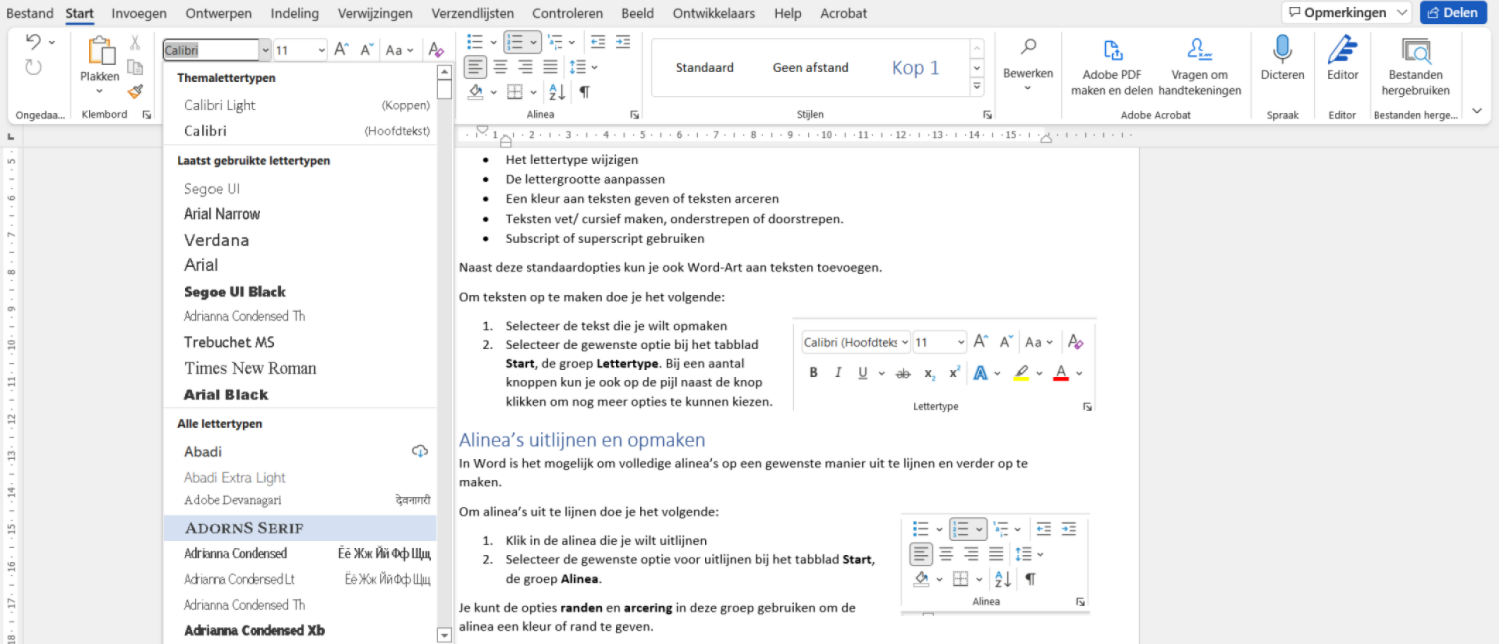
Task: Toggle paragraph marks visibility
Action: pos(585,92)
